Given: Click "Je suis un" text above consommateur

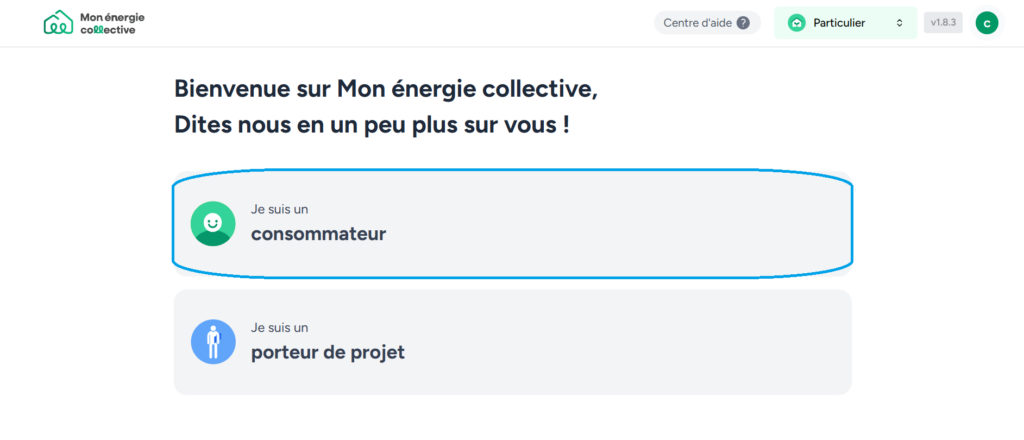Looking at the screenshot, I should pos(279,210).
